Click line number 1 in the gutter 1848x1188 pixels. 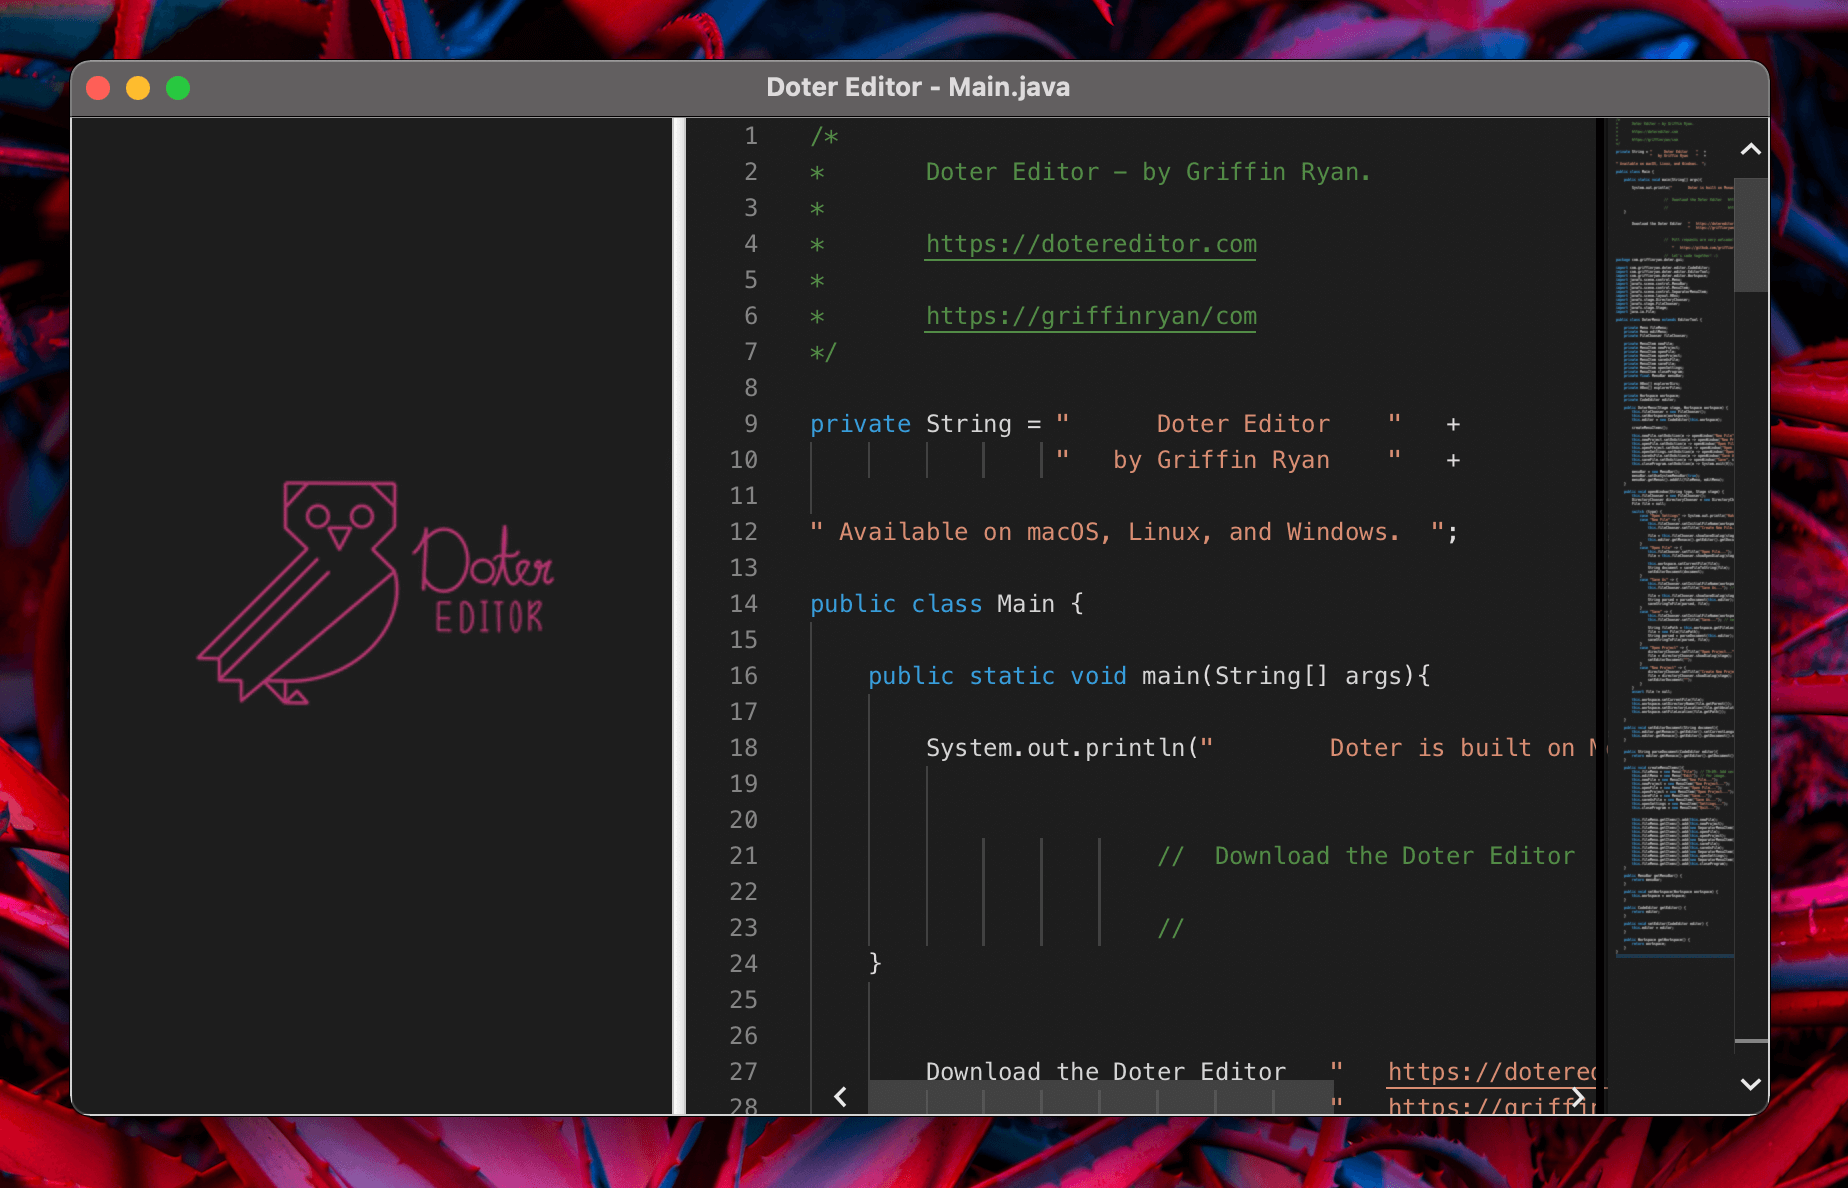point(751,136)
